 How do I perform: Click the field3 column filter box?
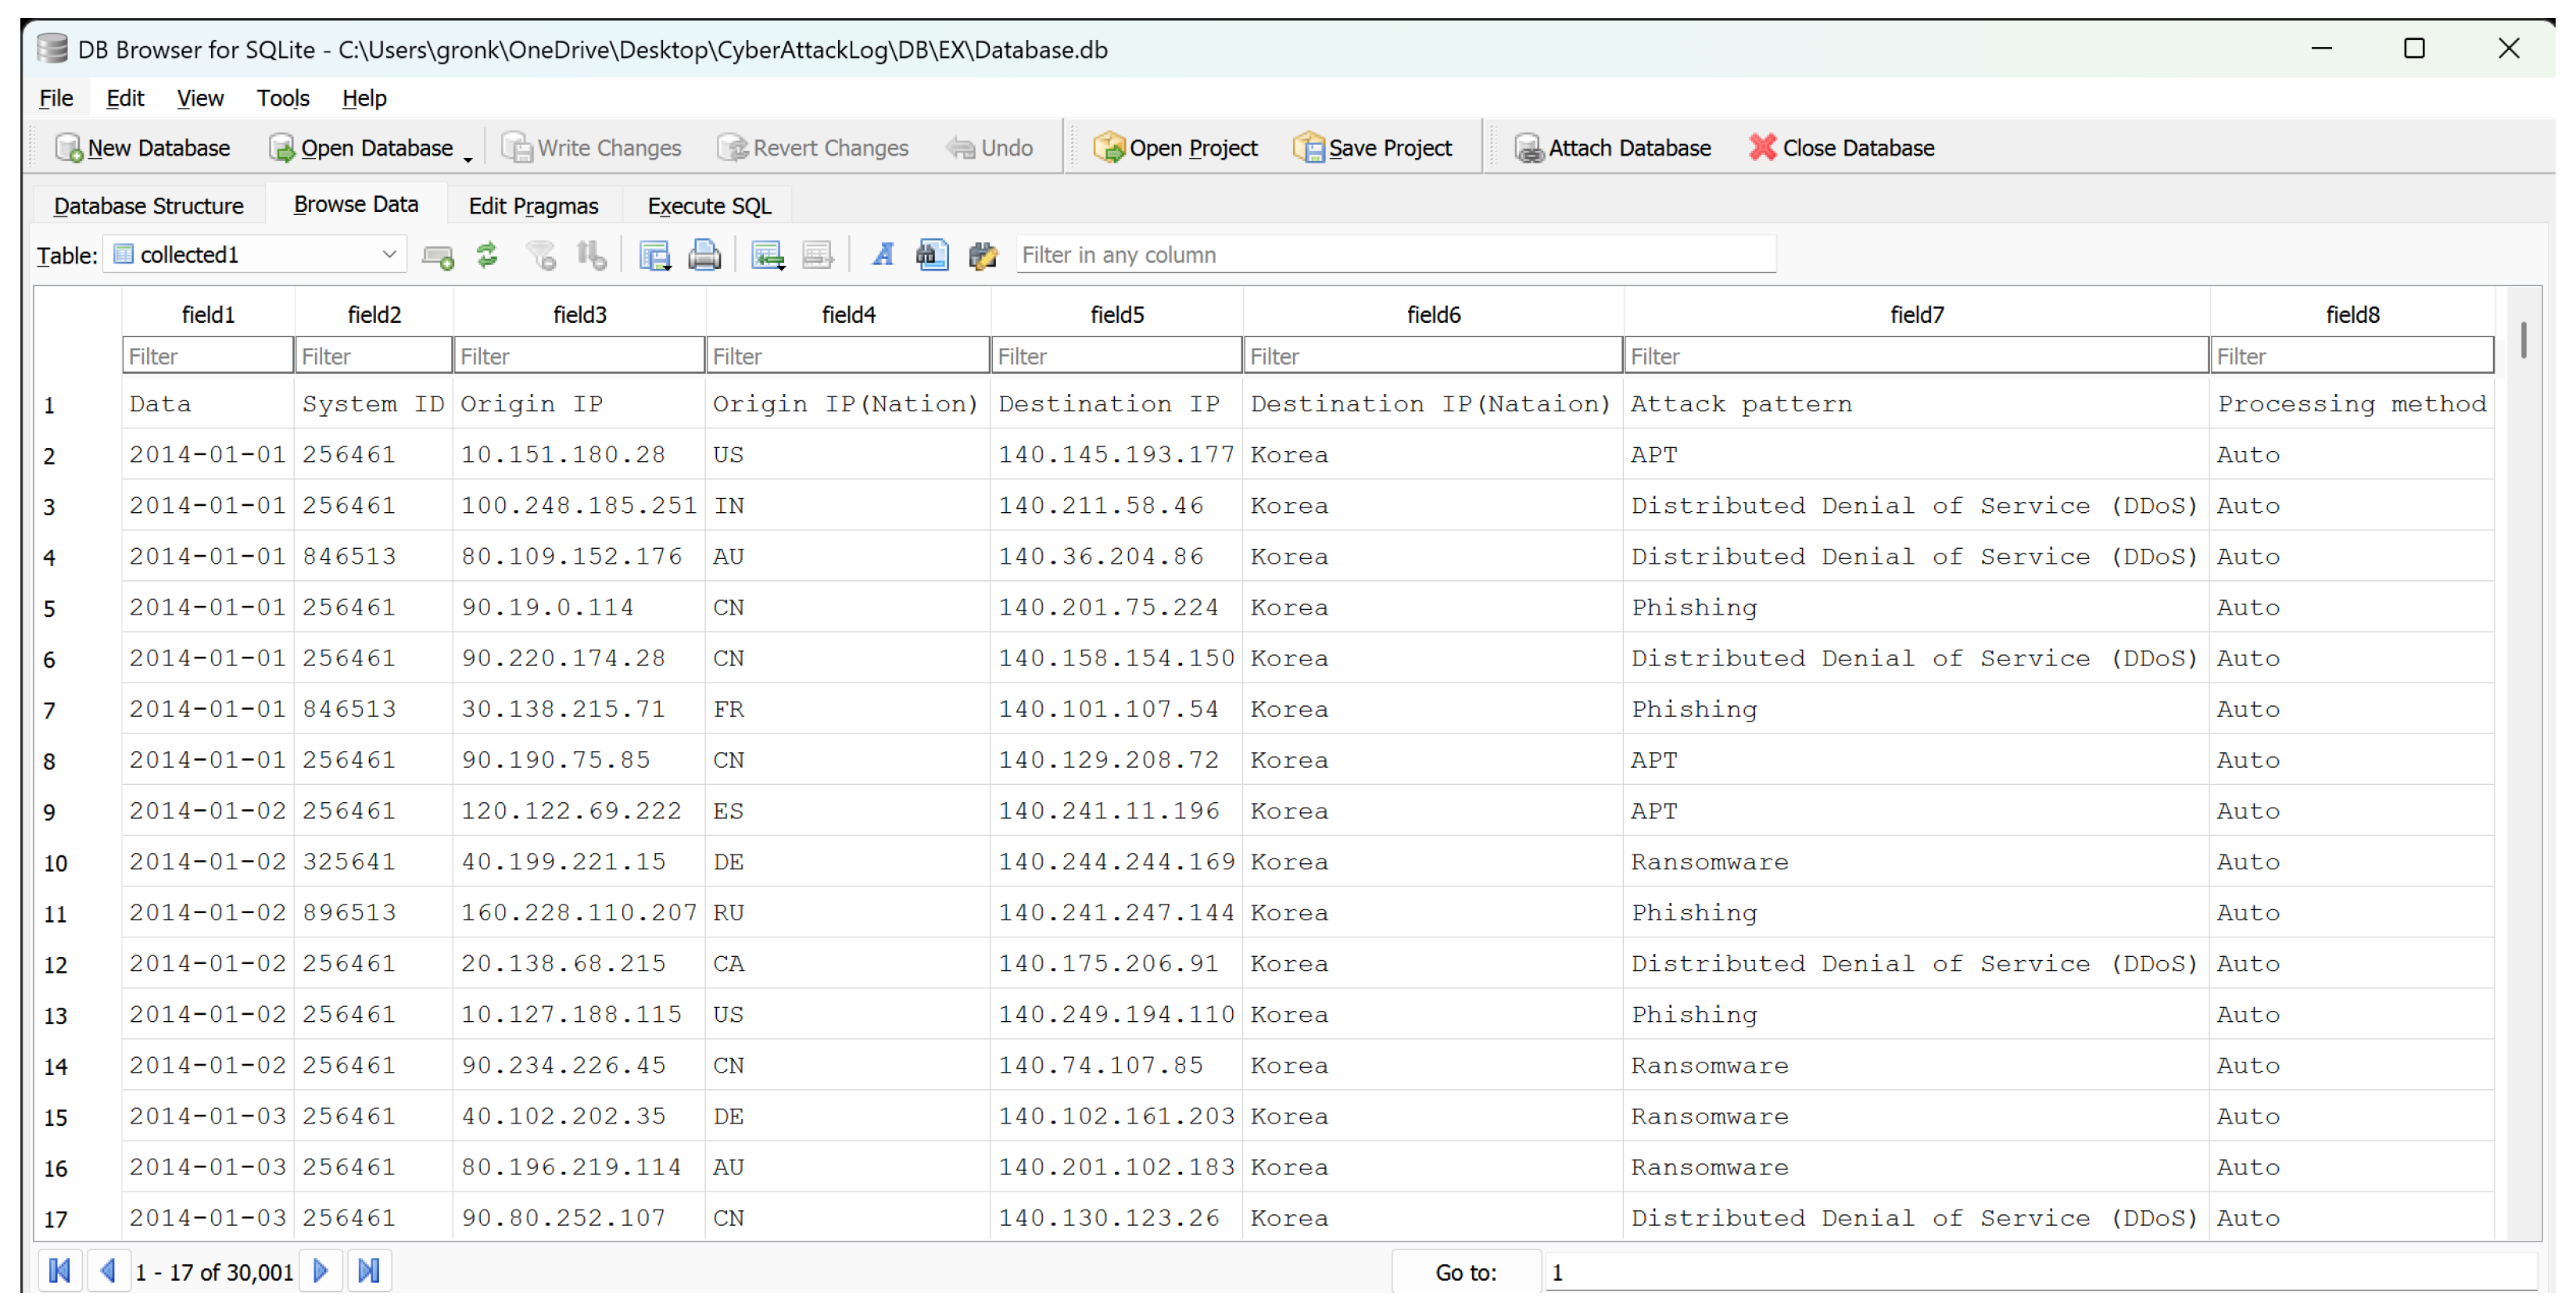pos(579,356)
